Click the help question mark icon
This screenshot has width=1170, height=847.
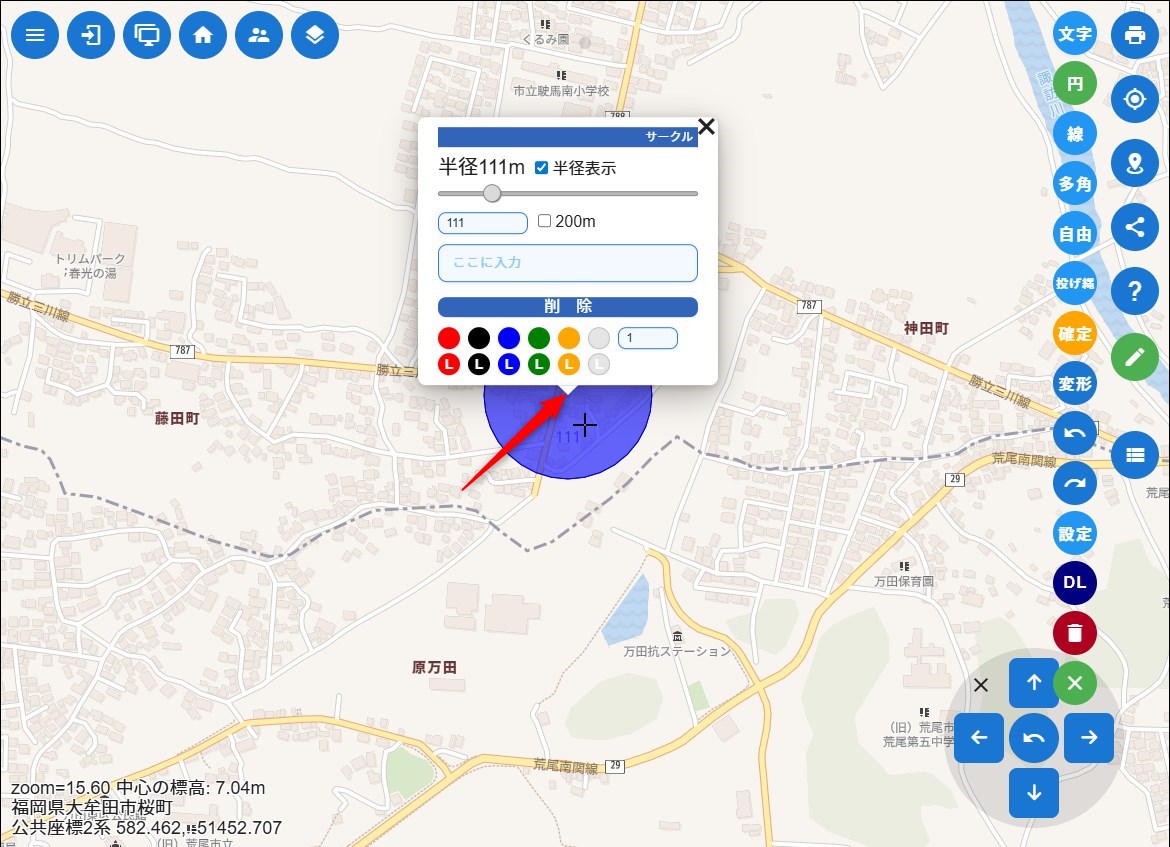[x=1134, y=291]
